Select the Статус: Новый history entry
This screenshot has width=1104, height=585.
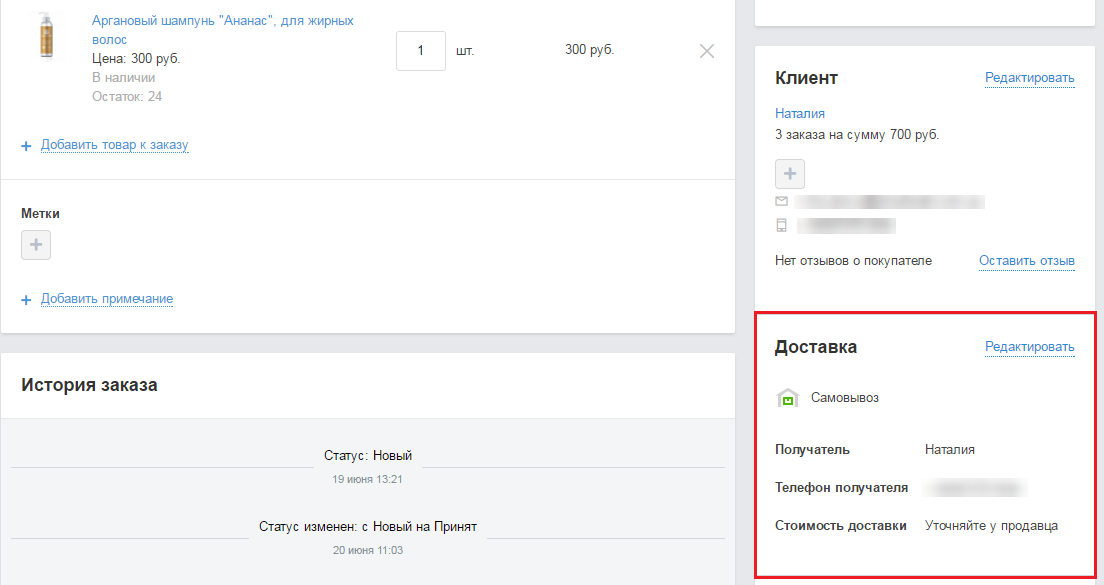point(368,456)
